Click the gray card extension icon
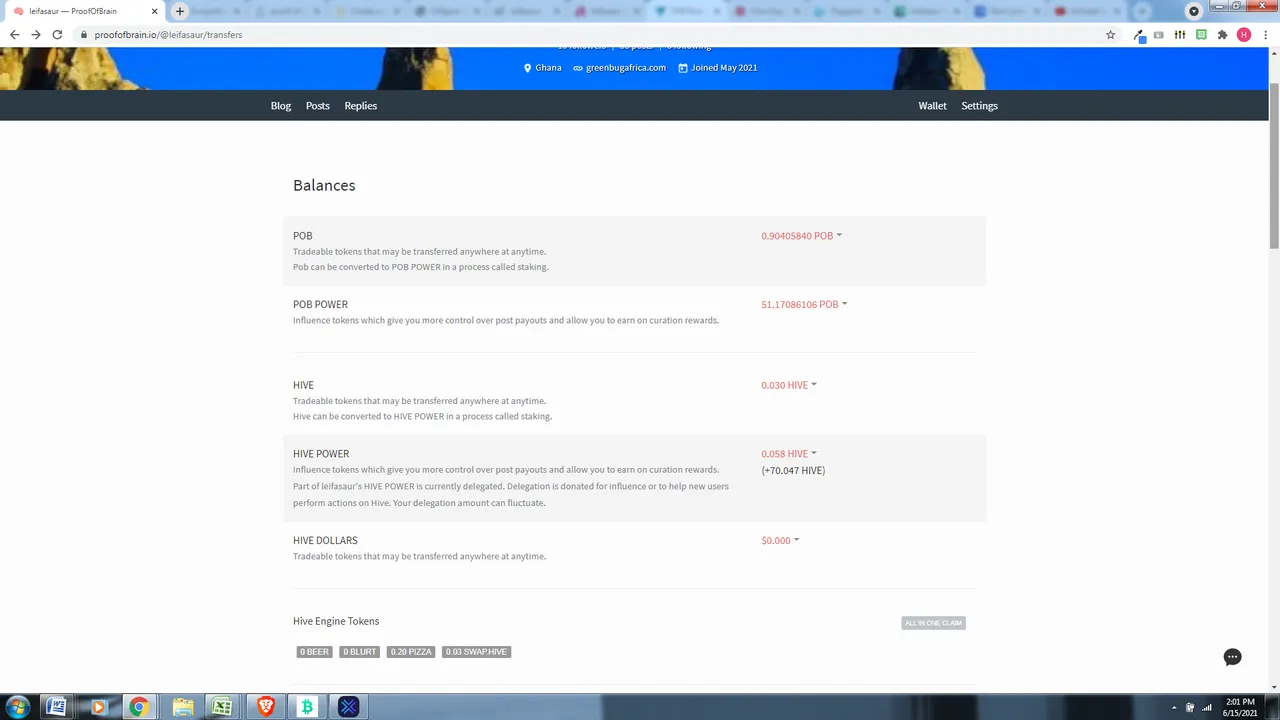 coord(1159,35)
